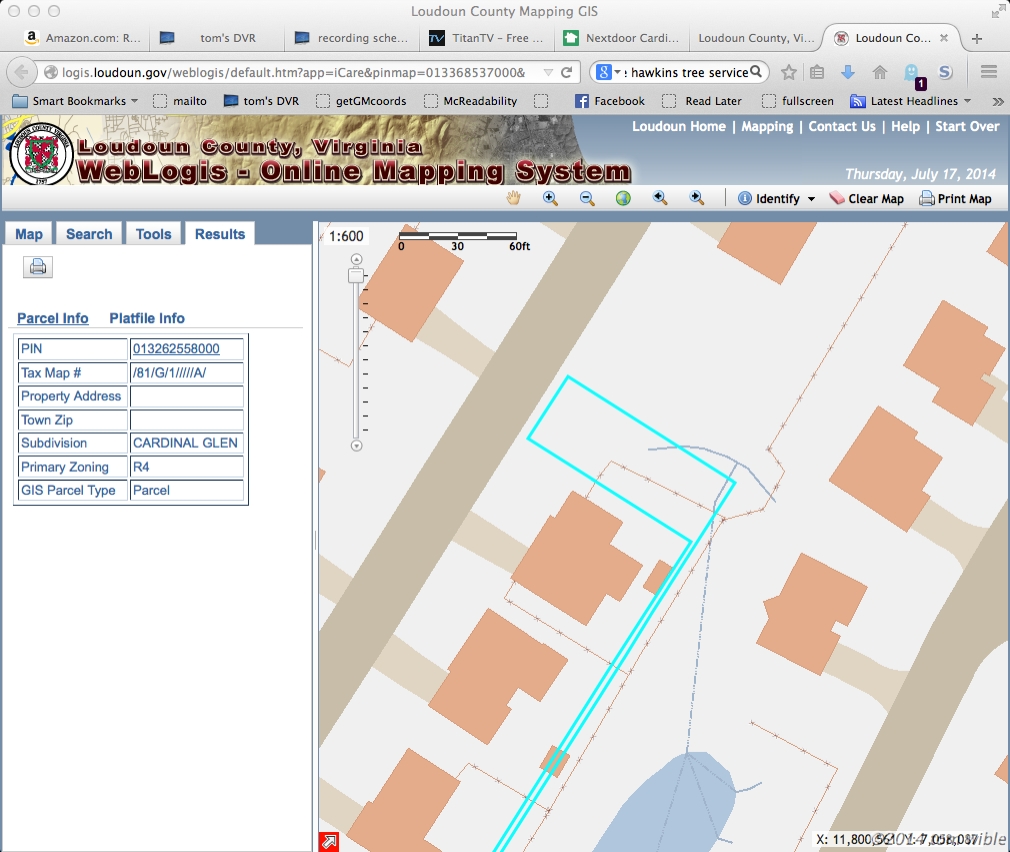Image resolution: width=1010 pixels, height=852 pixels.
Task: Click the red expand arrow in map corner
Action: [x=328, y=841]
